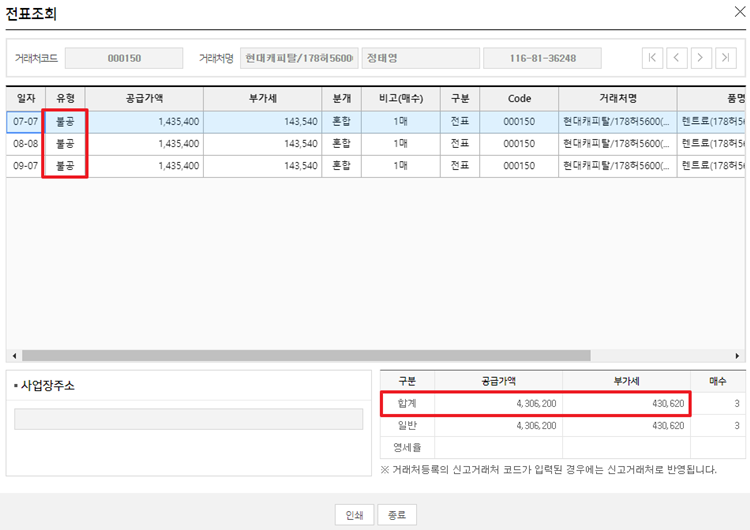The width and height of the screenshot is (750, 530).
Task: Click the 합계 row label in summary
Action: [407, 403]
